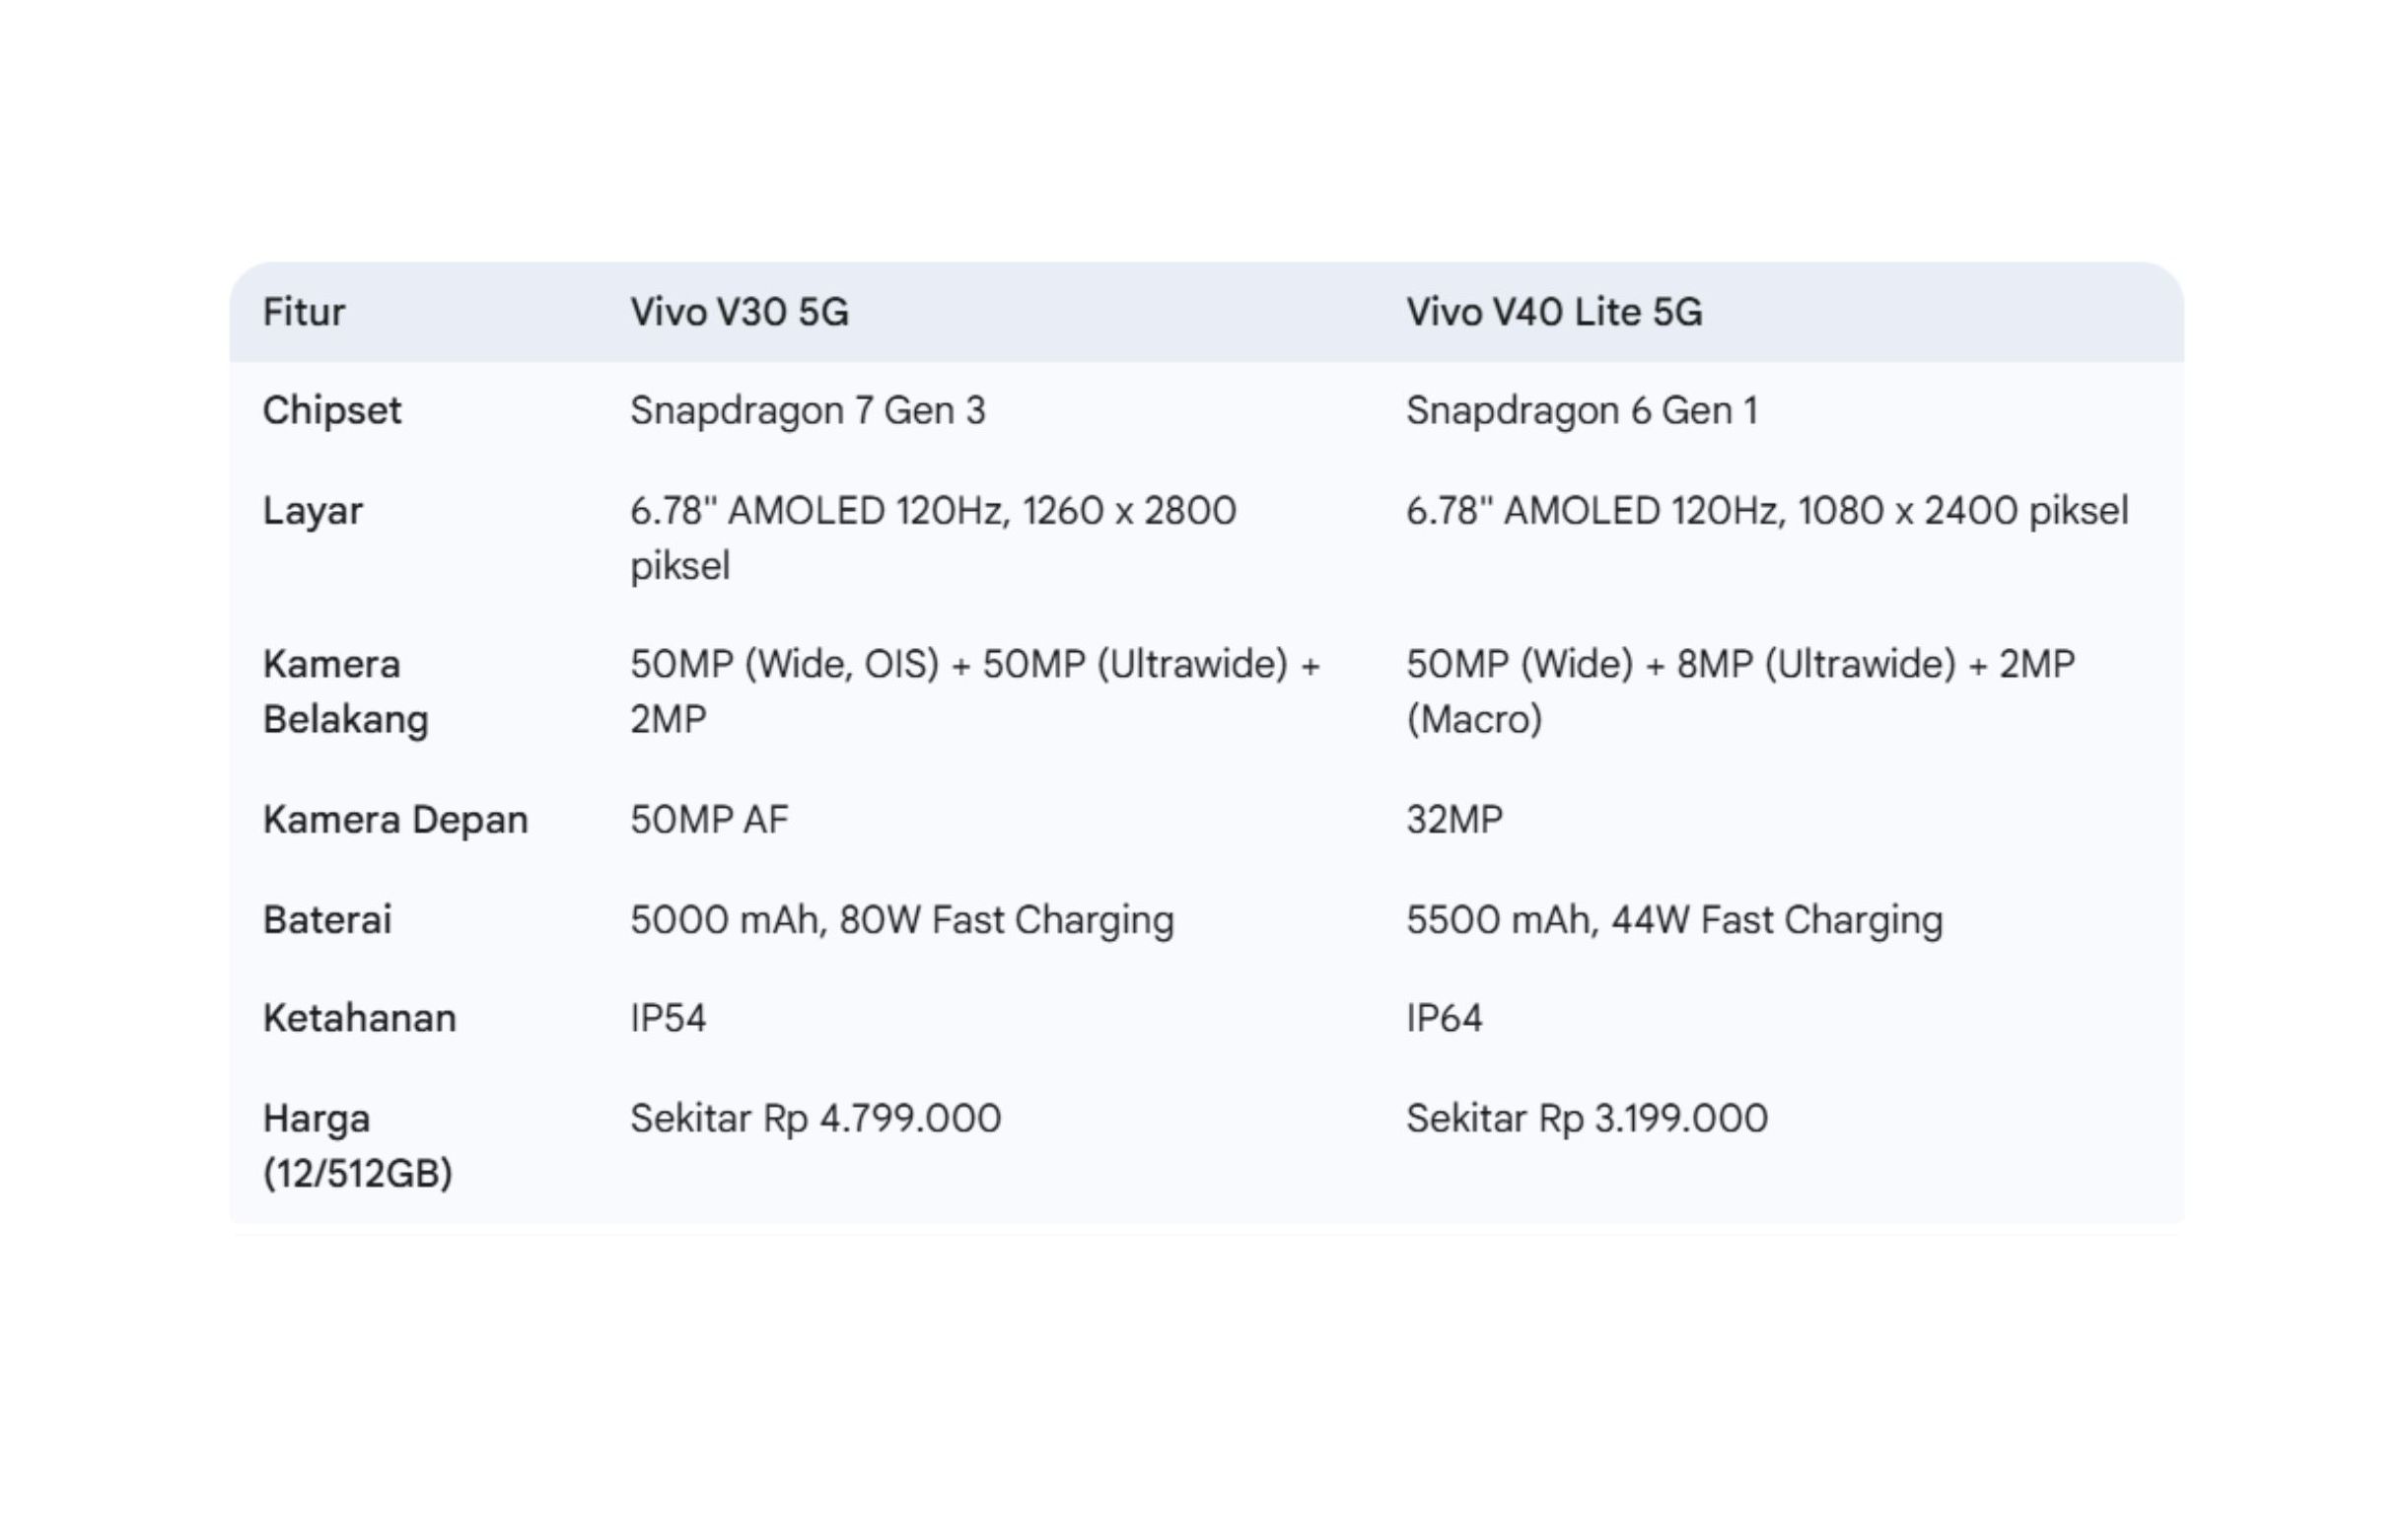Select the Layar row label
Screen dimensions: 2408x1522
coord(312,511)
